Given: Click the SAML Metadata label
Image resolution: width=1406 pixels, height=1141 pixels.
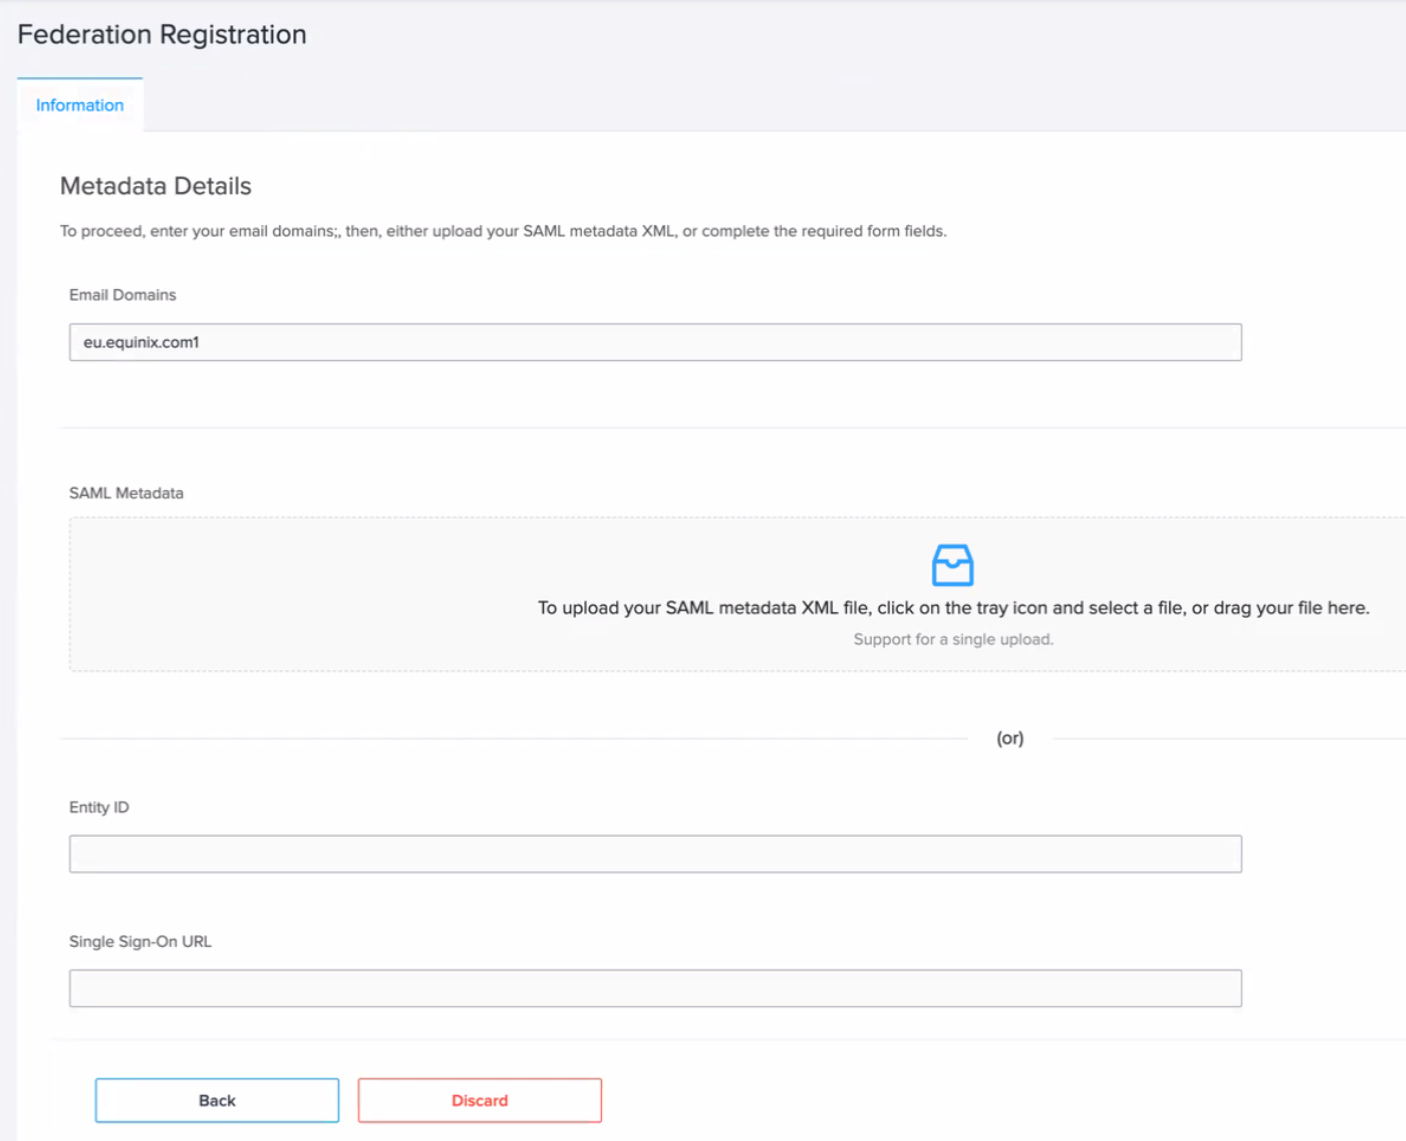Looking at the screenshot, I should pos(126,493).
